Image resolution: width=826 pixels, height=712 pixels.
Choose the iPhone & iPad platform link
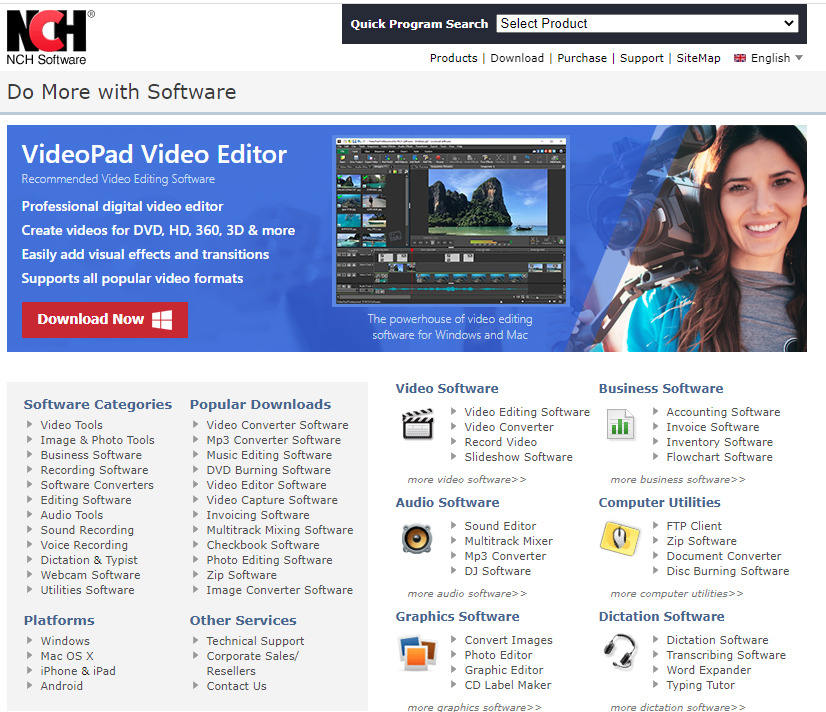(x=78, y=671)
